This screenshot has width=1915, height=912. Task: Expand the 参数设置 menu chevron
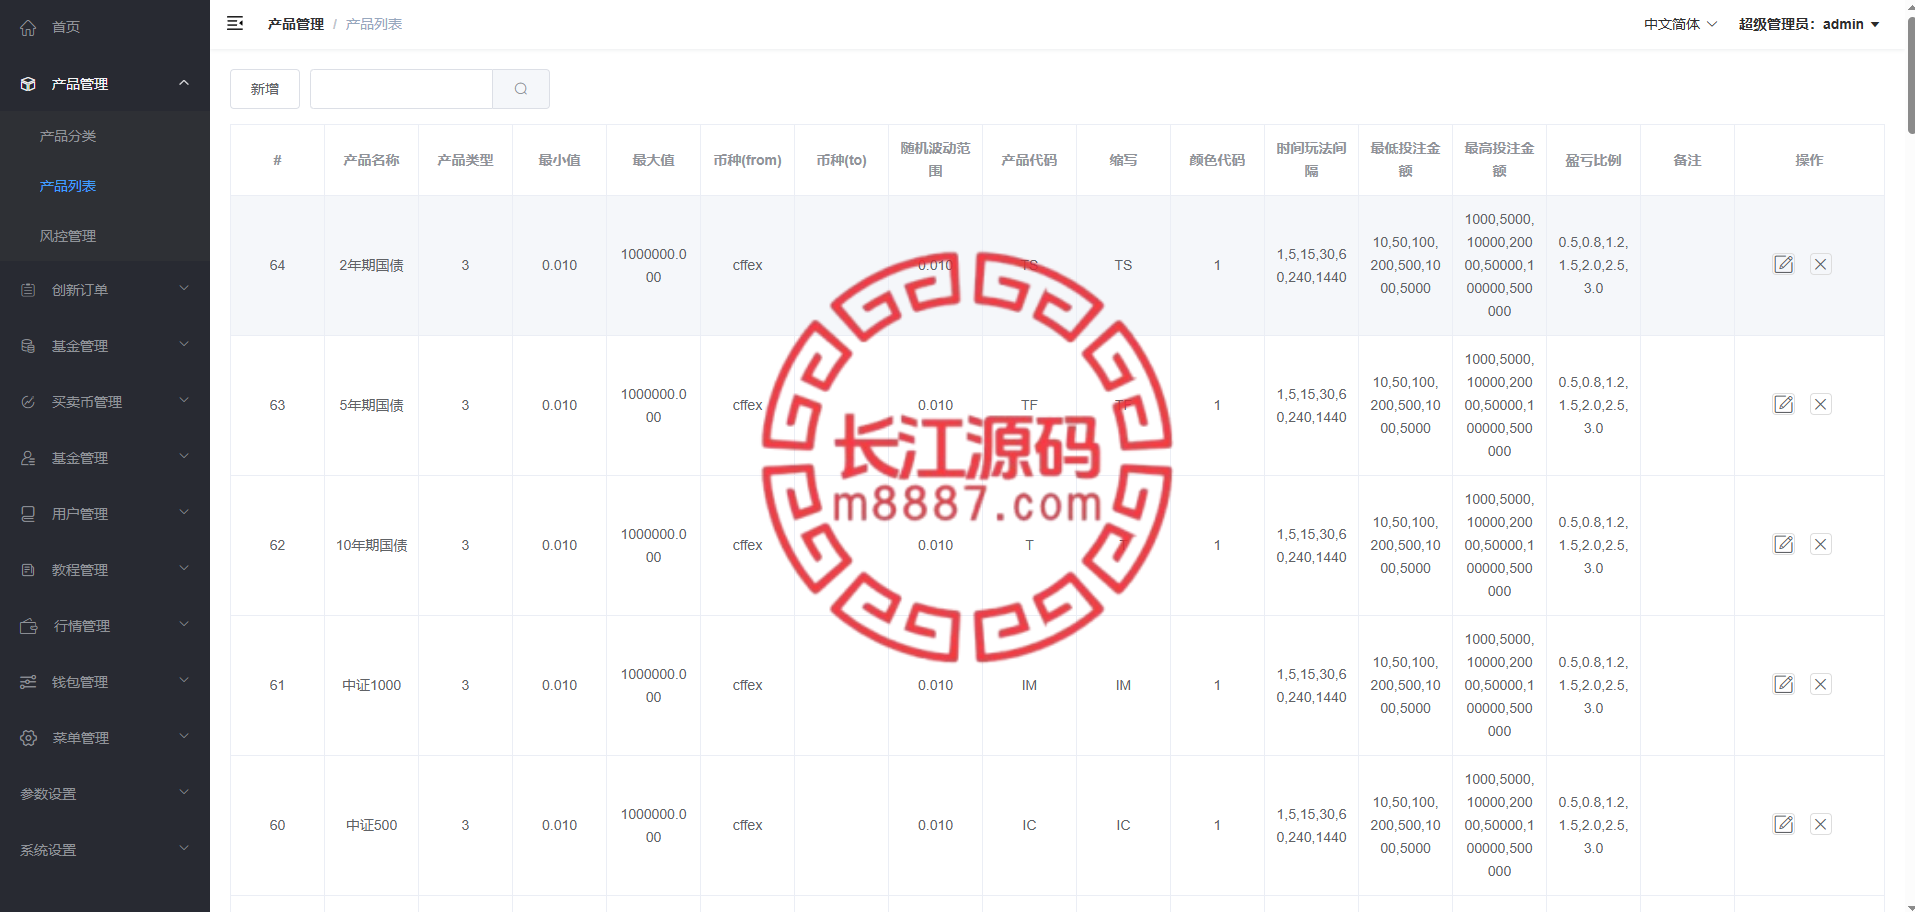click(x=184, y=793)
